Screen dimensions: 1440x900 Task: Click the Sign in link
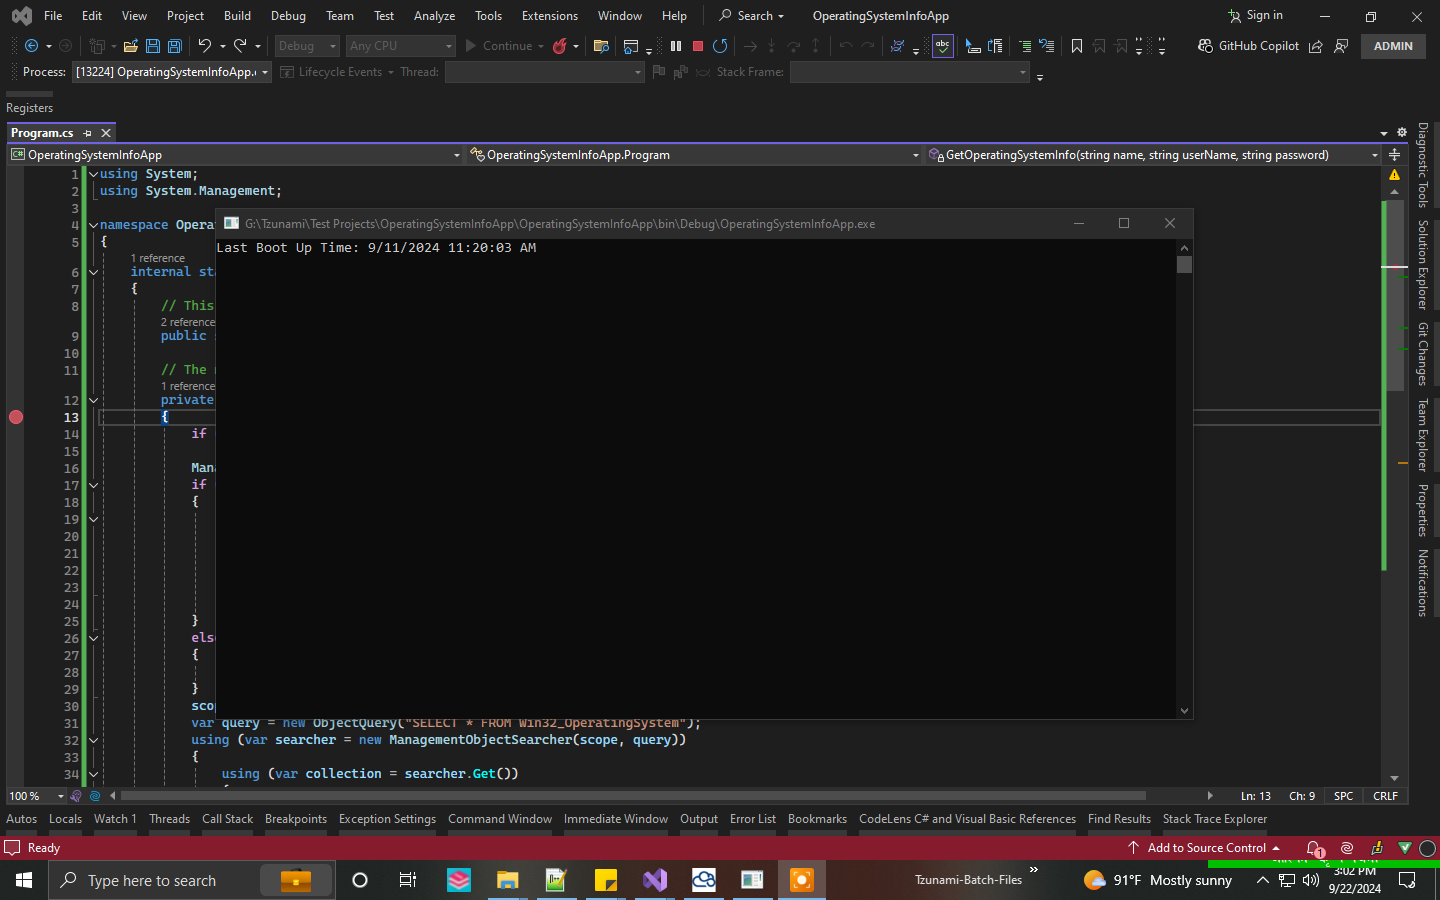(1262, 15)
